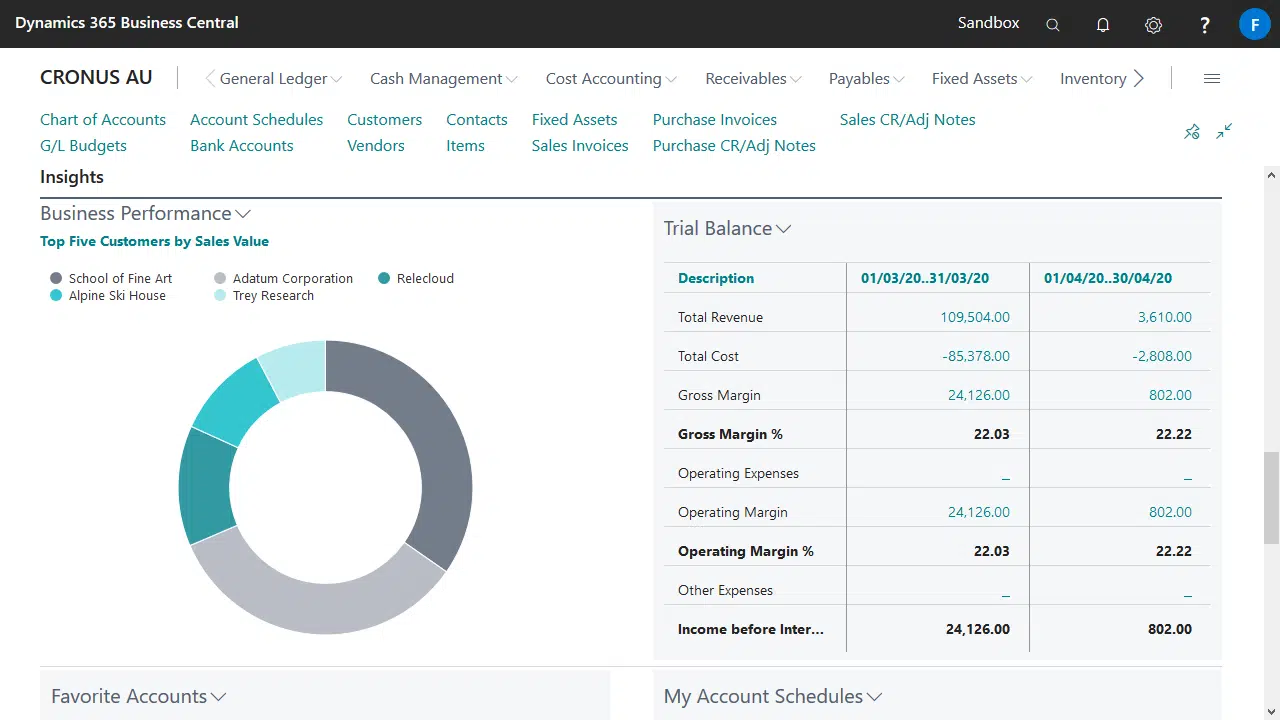
Task: Click the help question mark icon
Action: tap(1205, 25)
